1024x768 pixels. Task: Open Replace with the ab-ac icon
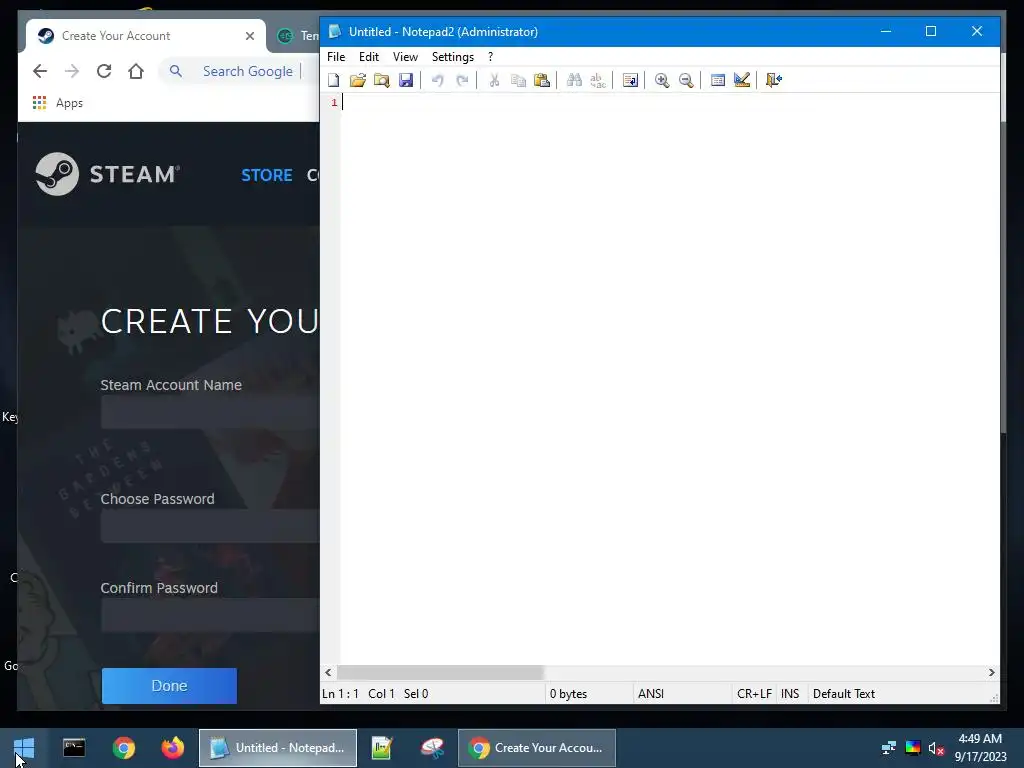click(598, 80)
